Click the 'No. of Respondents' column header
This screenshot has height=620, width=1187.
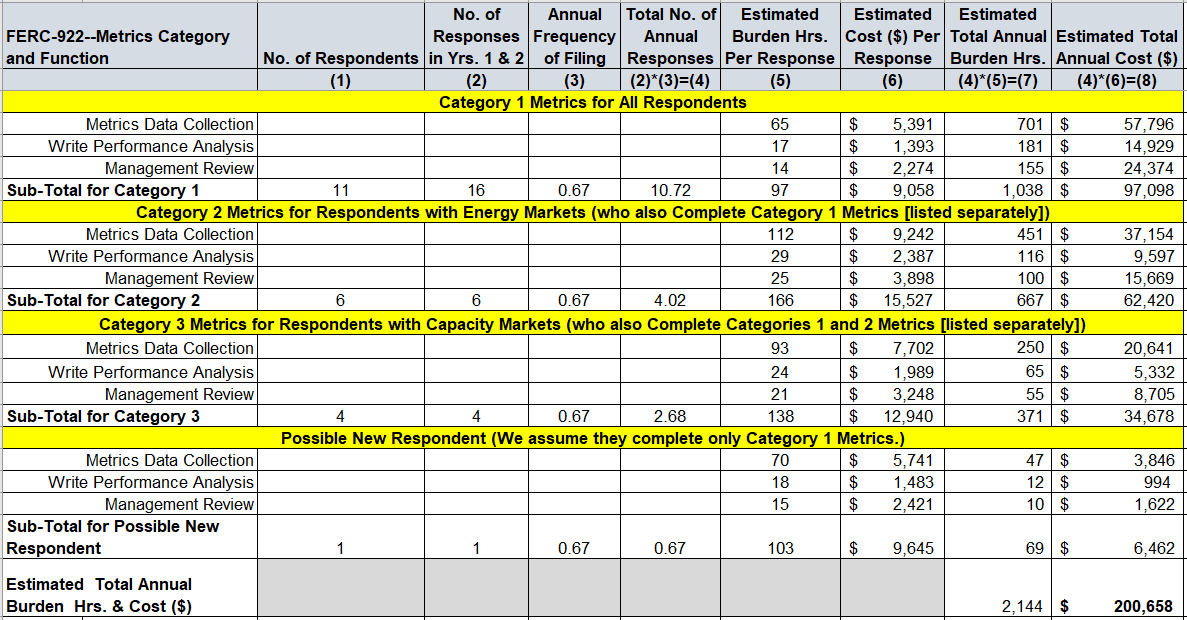tap(340, 58)
